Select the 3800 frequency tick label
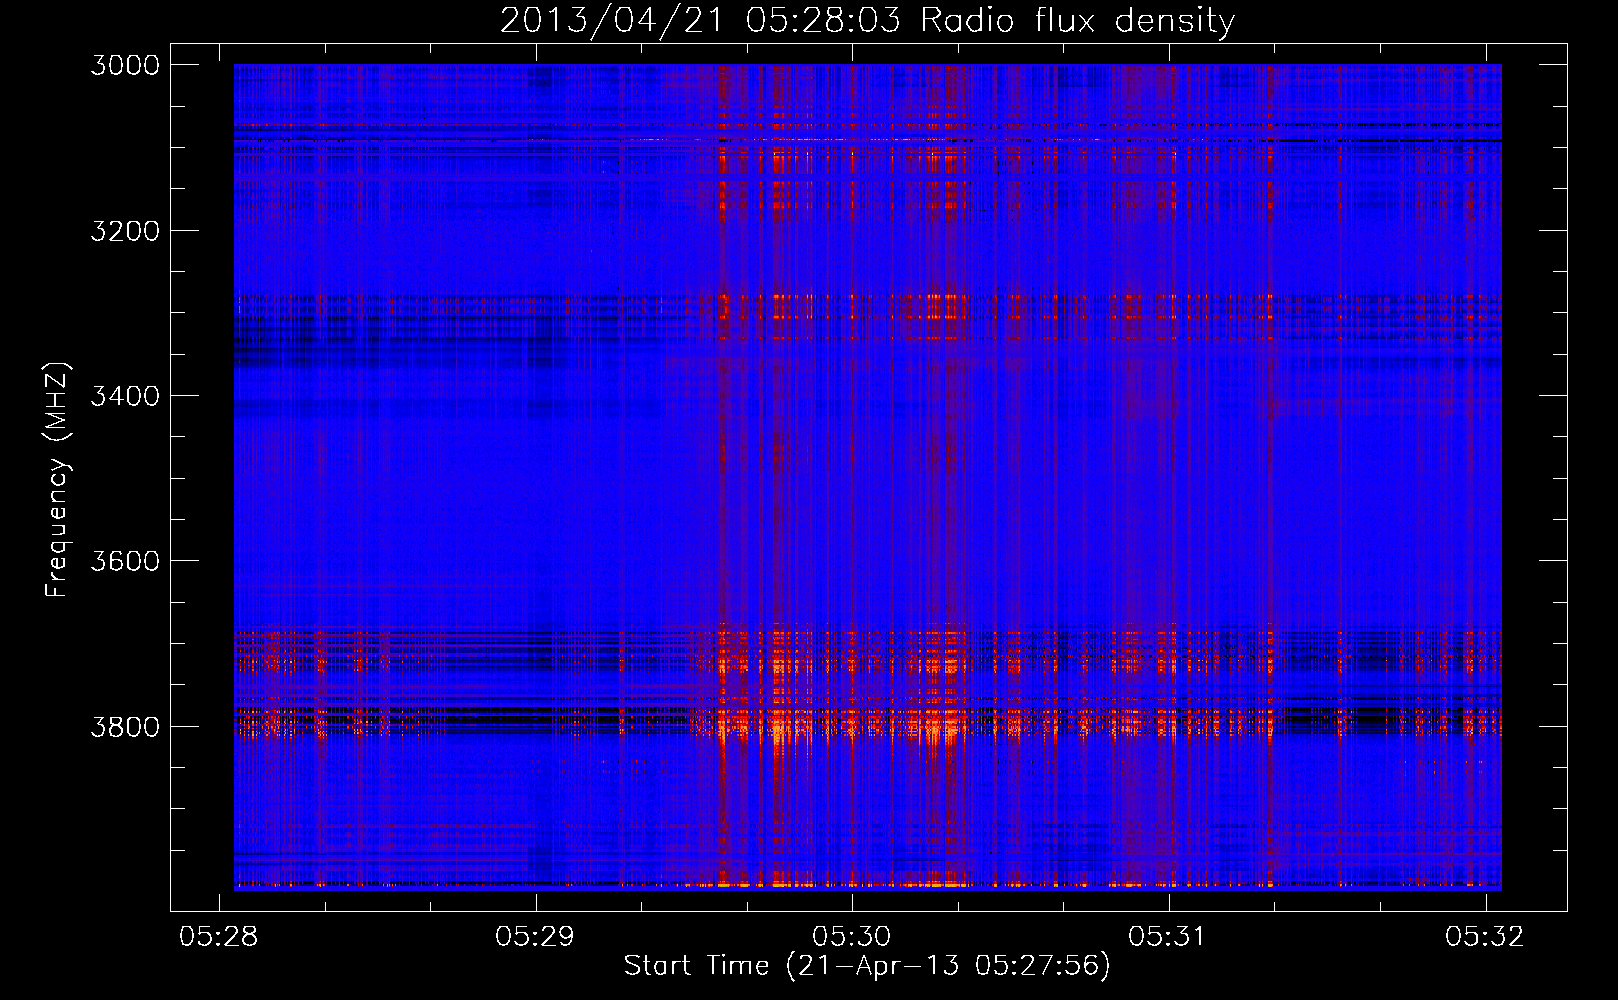This screenshot has width=1618, height=1000. tap(125, 726)
